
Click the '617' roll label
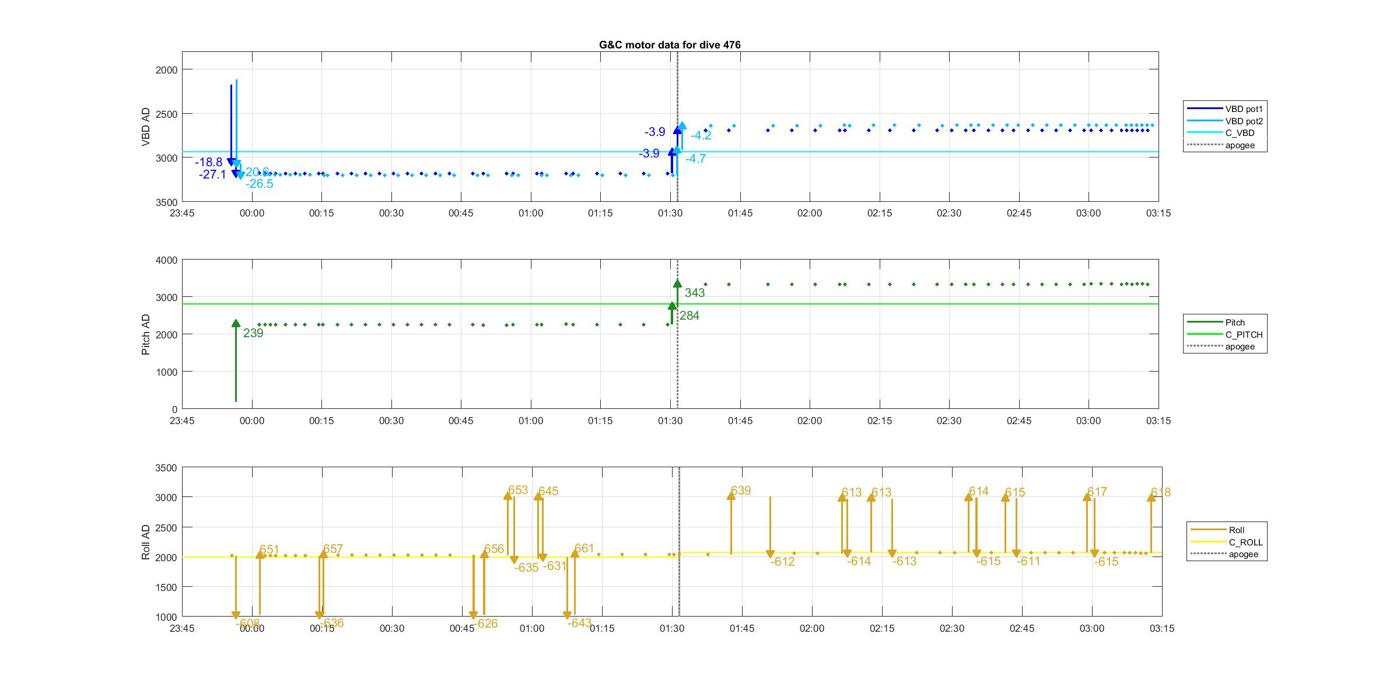click(1097, 492)
